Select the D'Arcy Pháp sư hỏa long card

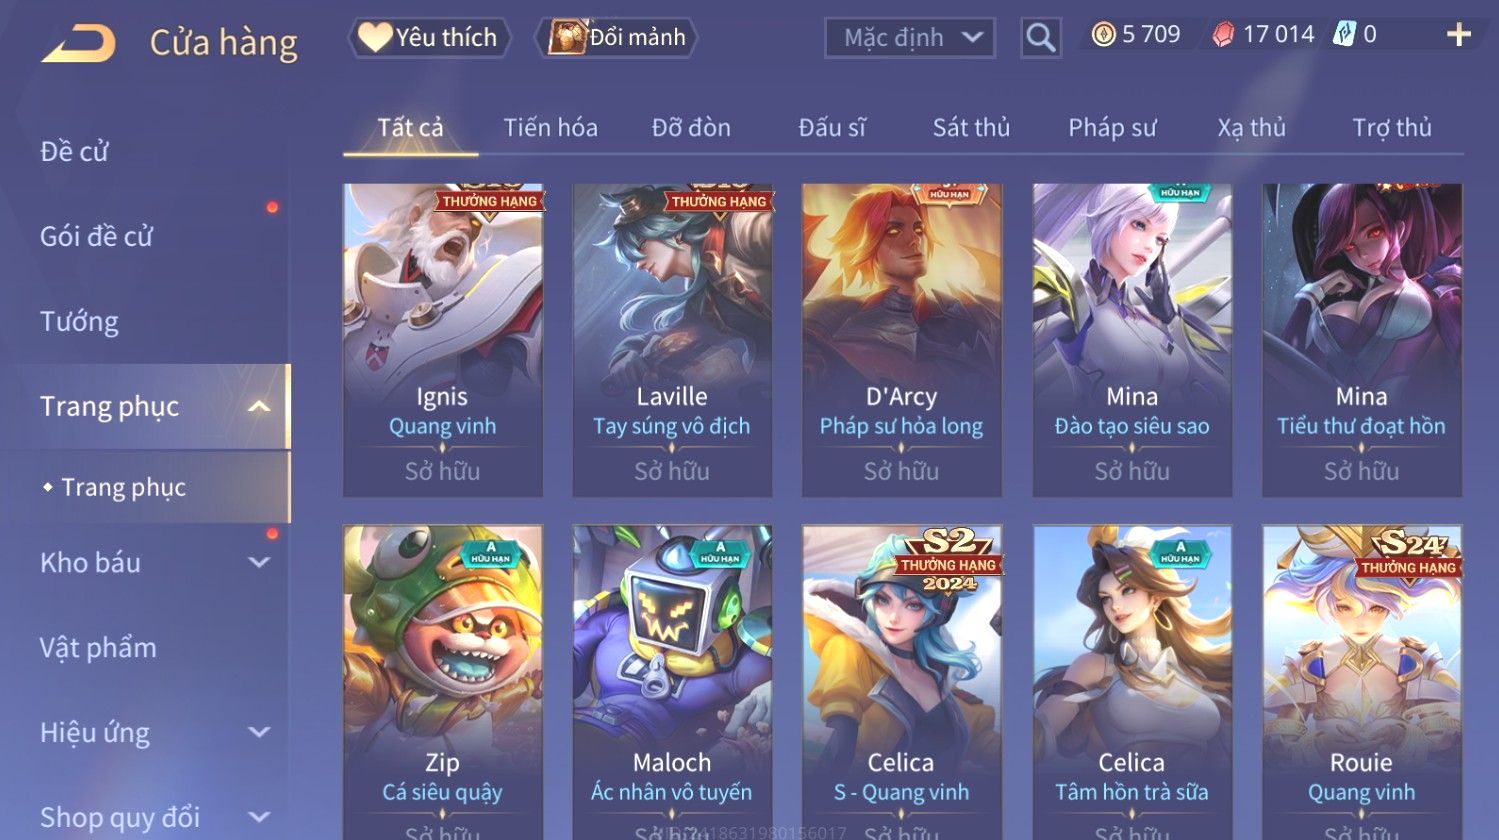pos(901,340)
